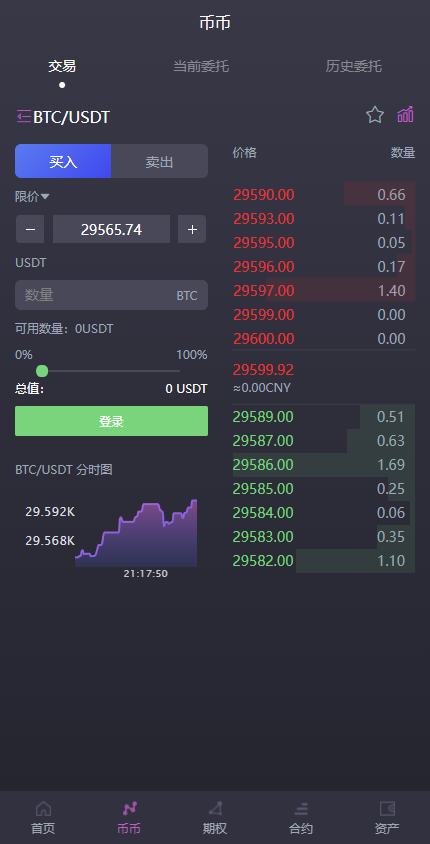Open the 资产 wallet icon
Viewport: 430px width, 844px height.
point(387,808)
